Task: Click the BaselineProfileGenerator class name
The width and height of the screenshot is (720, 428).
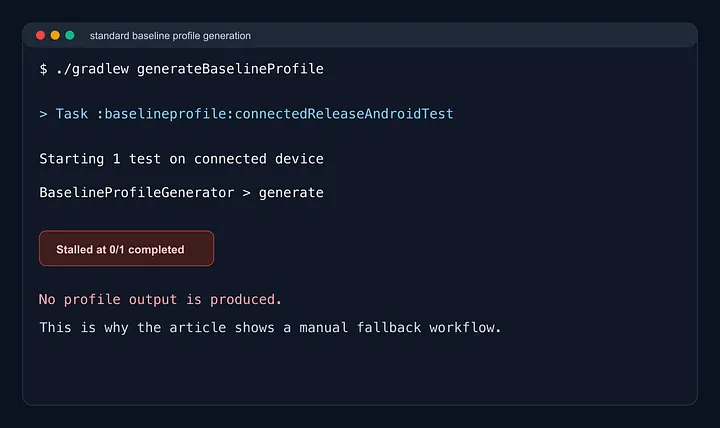Action: click(x=137, y=192)
